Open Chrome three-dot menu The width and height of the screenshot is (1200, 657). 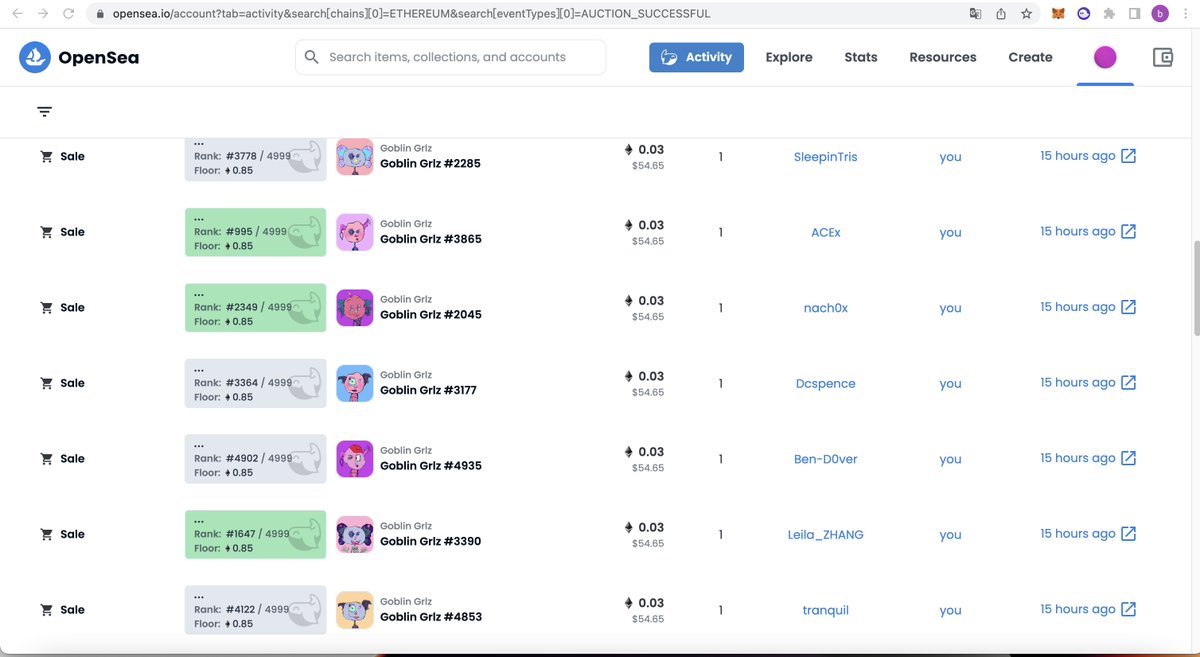[1185, 14]
